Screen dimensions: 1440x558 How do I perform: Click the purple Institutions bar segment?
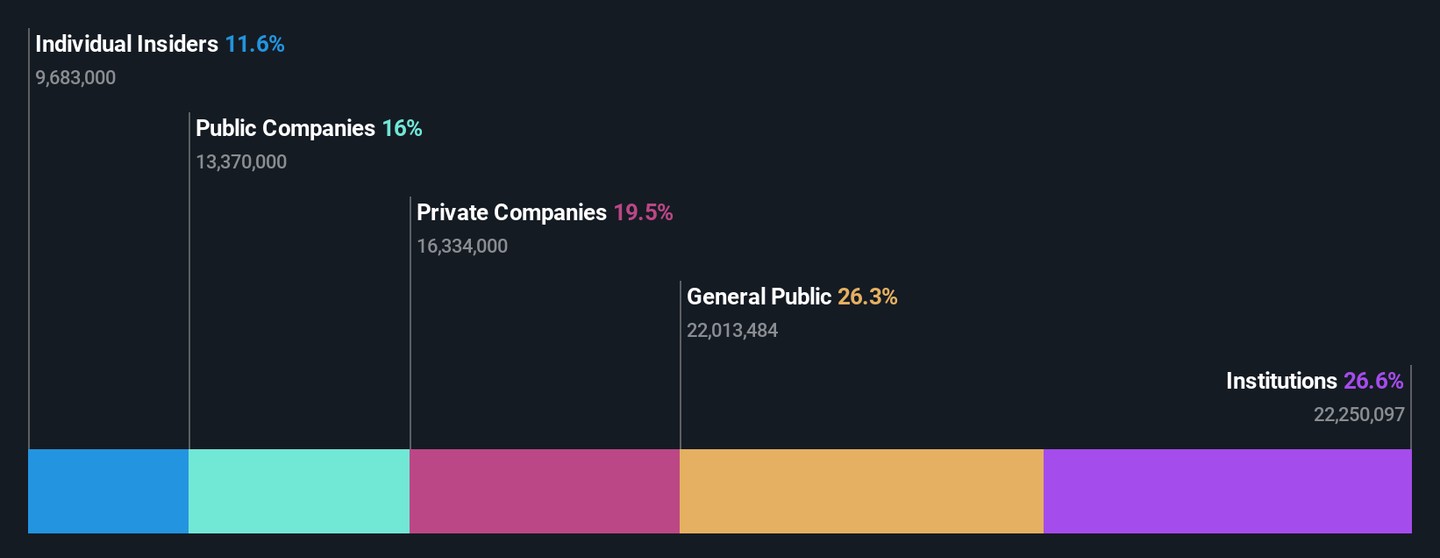1227,491
